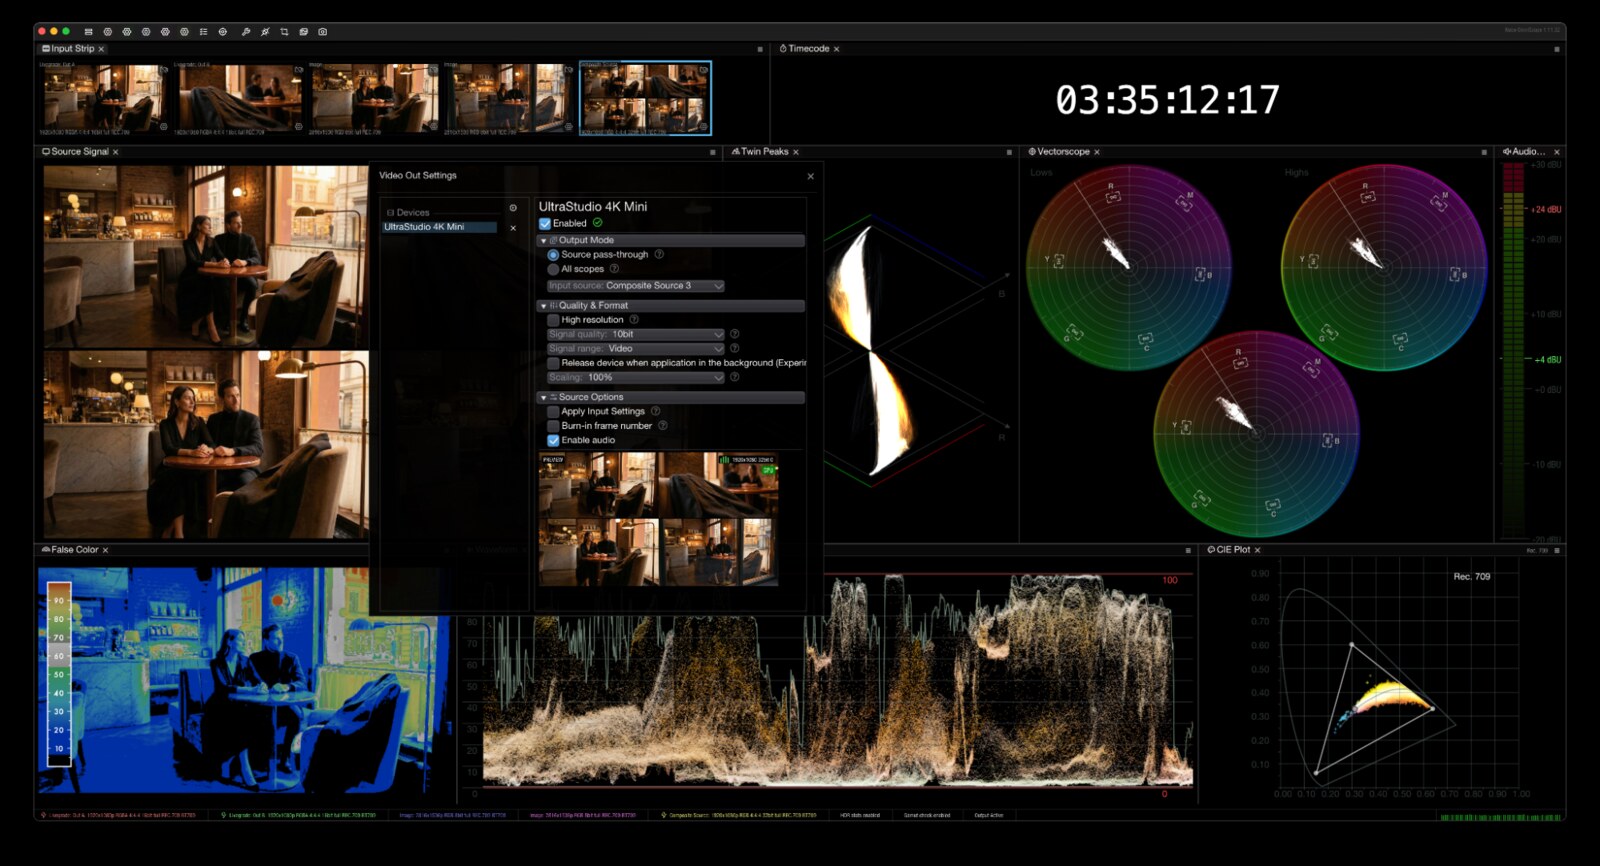The width and height of the screenshot is (1600, 866).
Task: Select the crop tool in the top toolbar
Action: (284, 32)
